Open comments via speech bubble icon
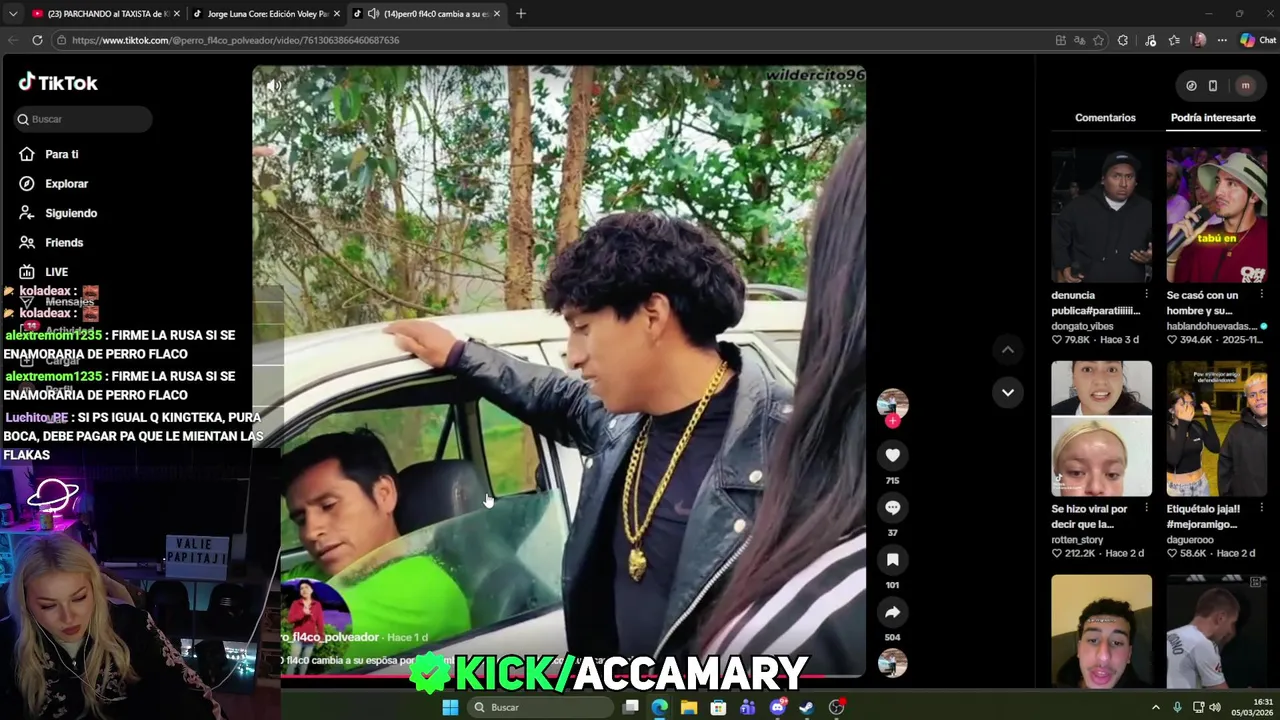 (x=892, y=508)
